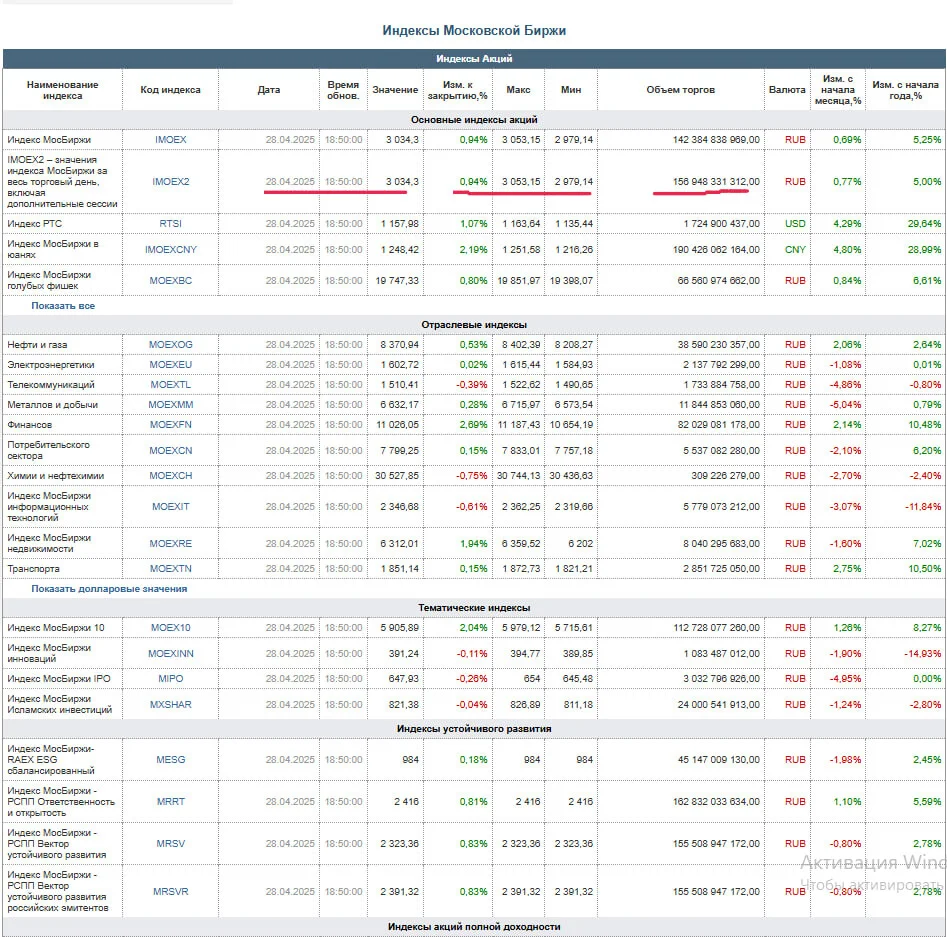
Task: Open the IMOEXCNY index link
Action: 170,250
